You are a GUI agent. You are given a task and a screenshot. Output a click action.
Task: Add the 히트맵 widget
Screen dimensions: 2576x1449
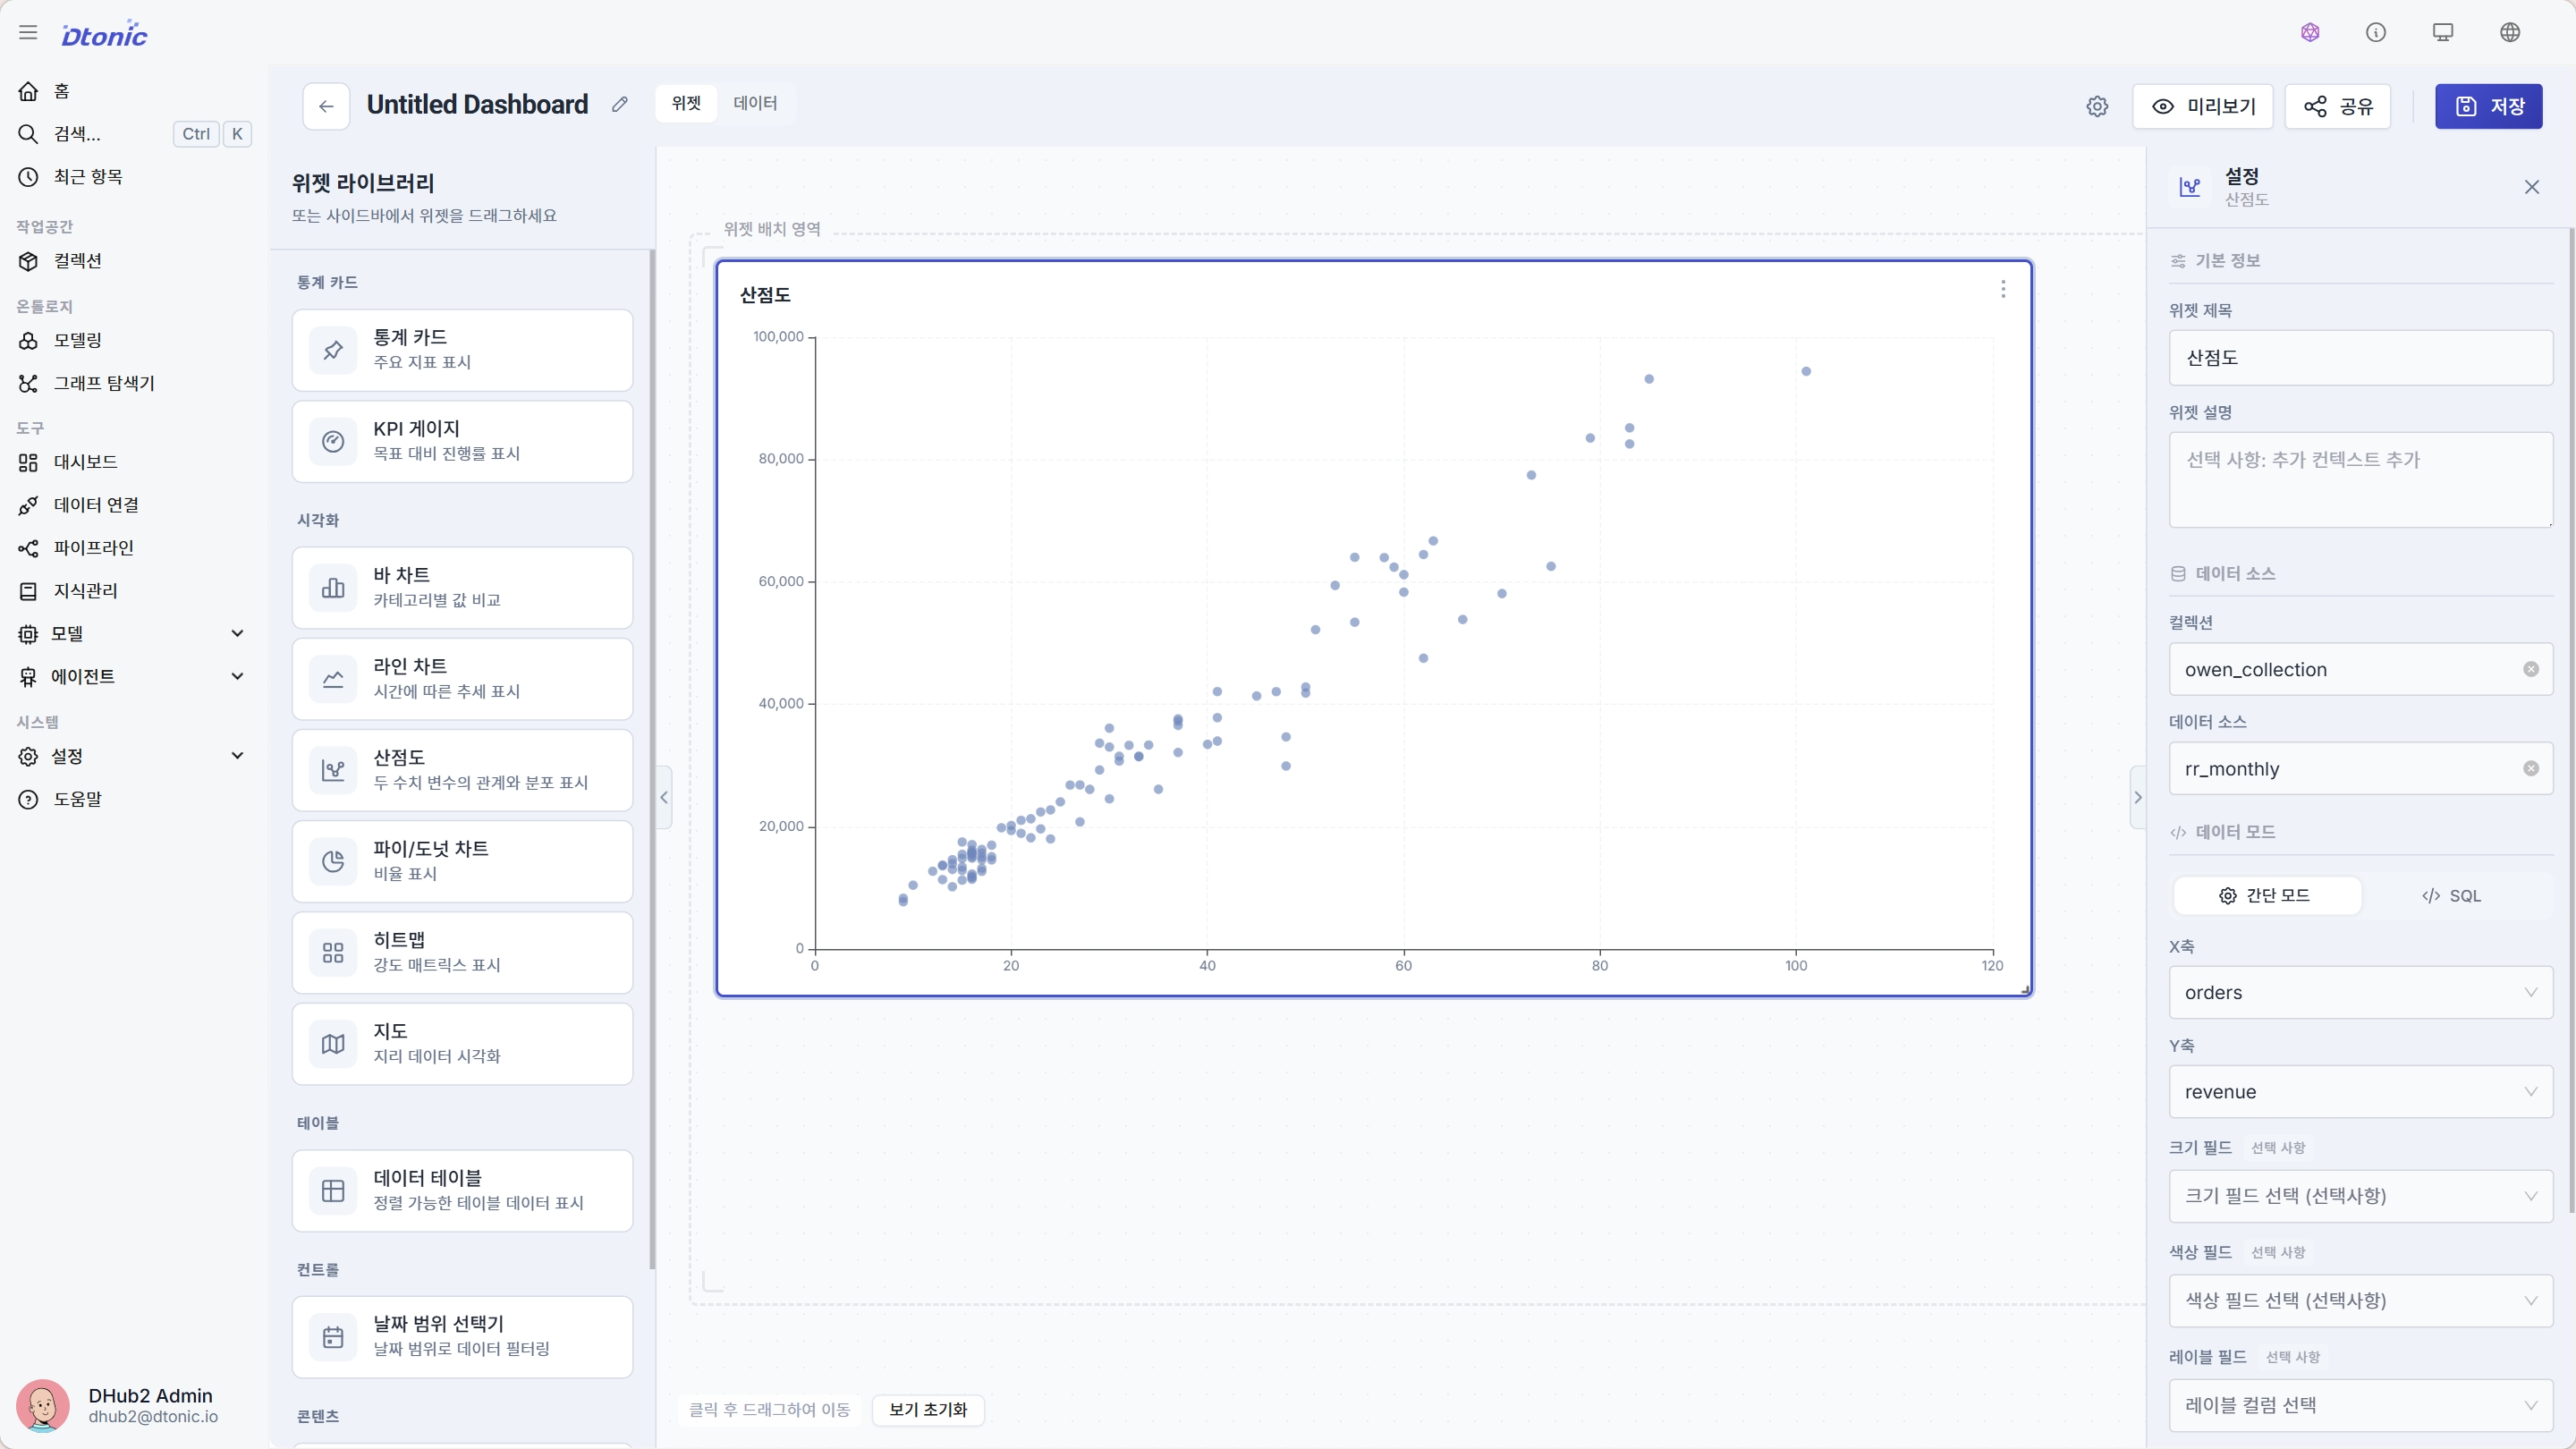462,952
